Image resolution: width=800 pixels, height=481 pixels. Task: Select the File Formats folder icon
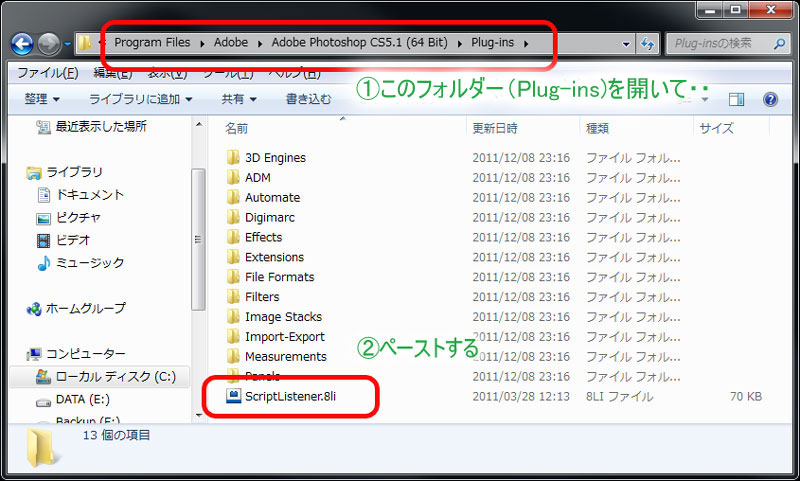click(x=233, y=276)
